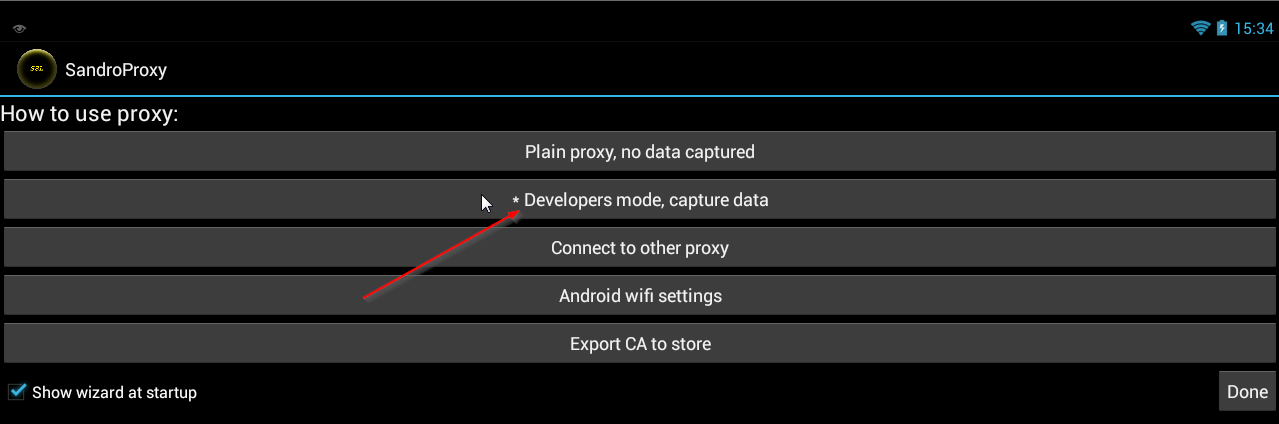This screenshot has height=424, width=1279.
Task: Click the SandroProxy title text
Action: pyautogui.click(x=116, y=70)
